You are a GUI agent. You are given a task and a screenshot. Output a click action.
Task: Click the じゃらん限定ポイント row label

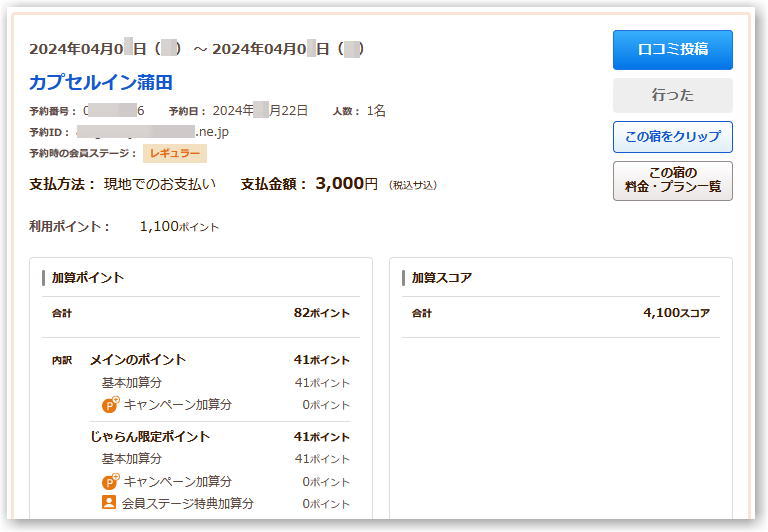tap(150, 436)
